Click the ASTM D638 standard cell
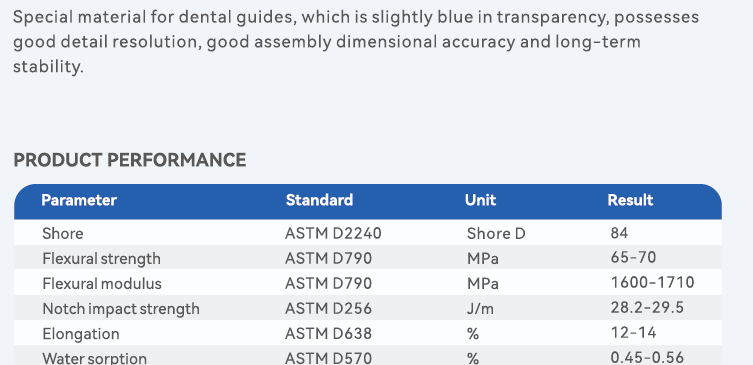 [x=328, y=333]
